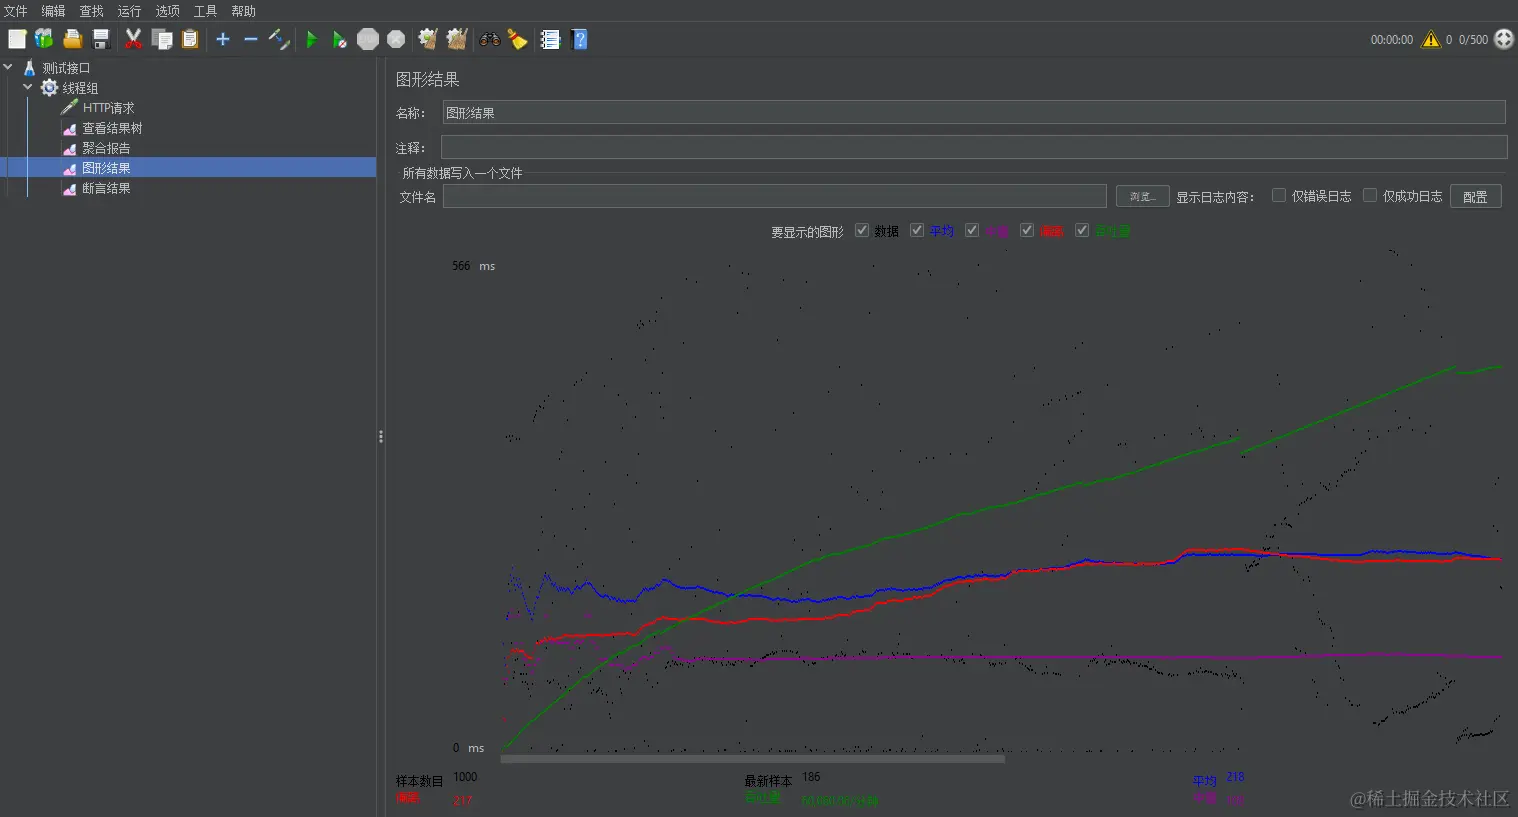Open Search with binoculars icon

[489, 39]
